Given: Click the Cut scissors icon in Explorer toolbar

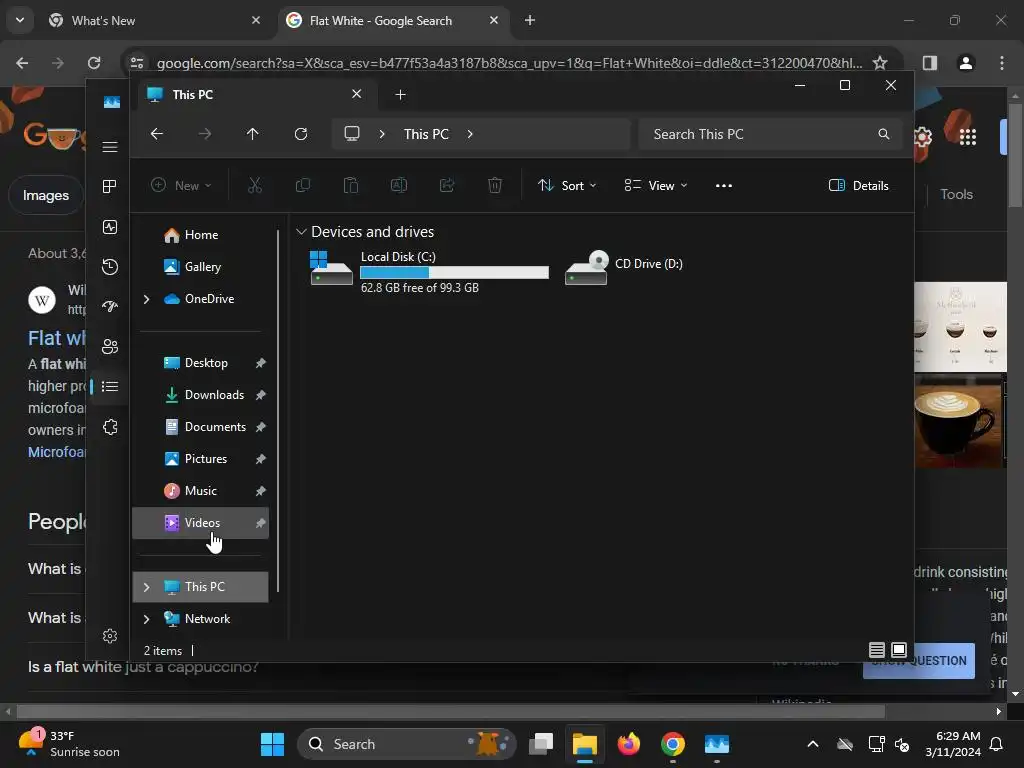Looking at the screenshot, I should [x=255, y=185].
